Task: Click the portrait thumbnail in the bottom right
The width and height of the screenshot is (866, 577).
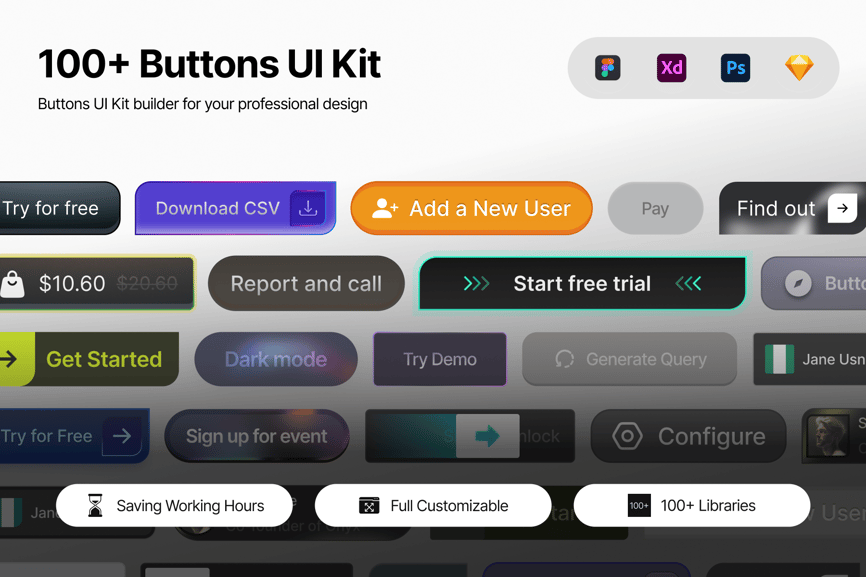Action: pyautogui.click(x=827, y=435)
